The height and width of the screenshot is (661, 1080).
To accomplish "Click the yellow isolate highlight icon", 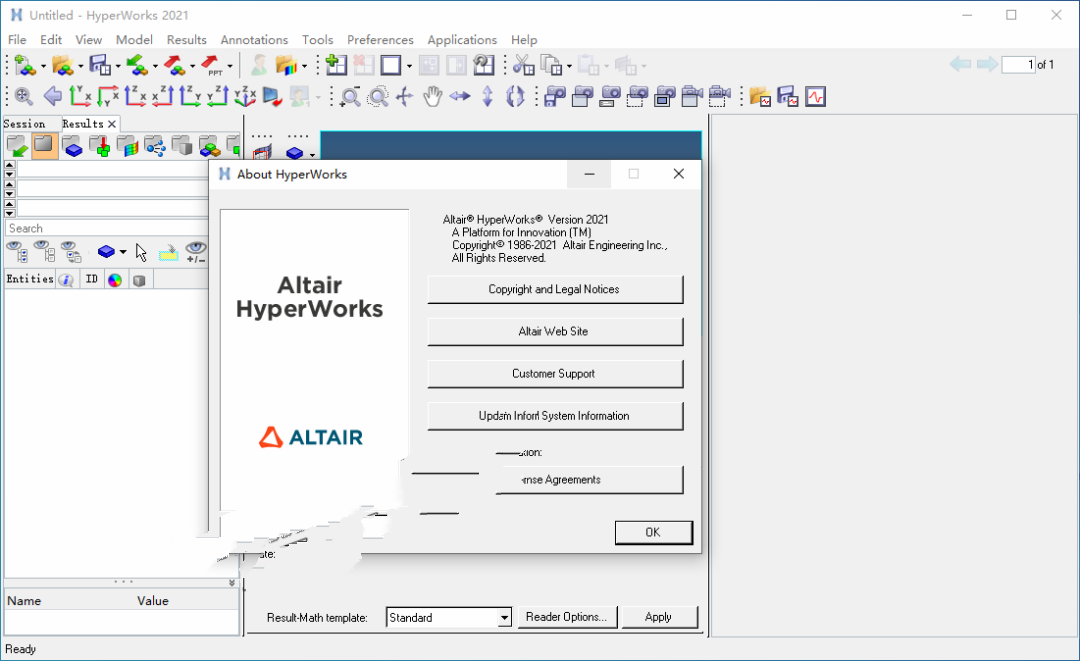I will point(169,253).
